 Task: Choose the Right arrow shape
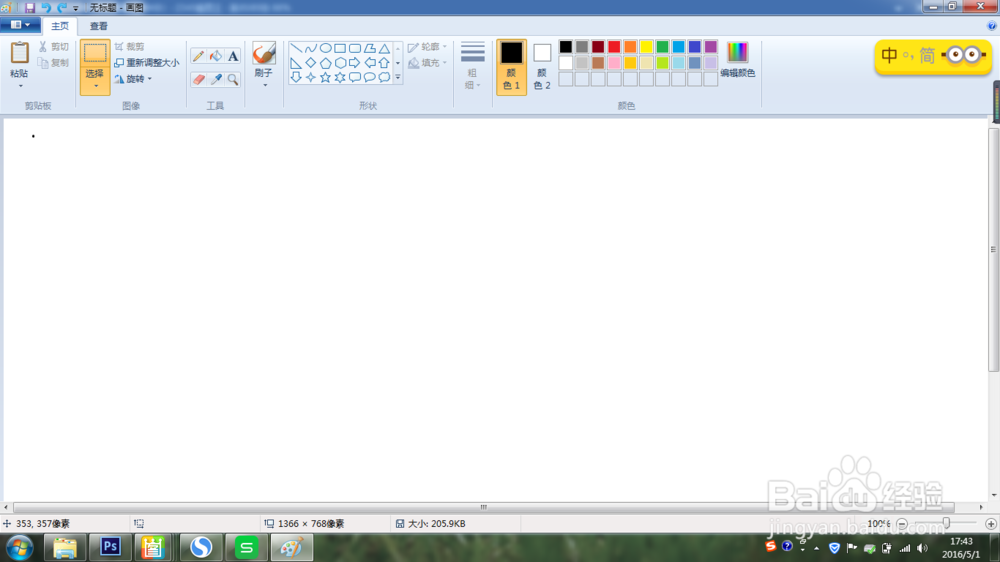click(x=355, y=63)
